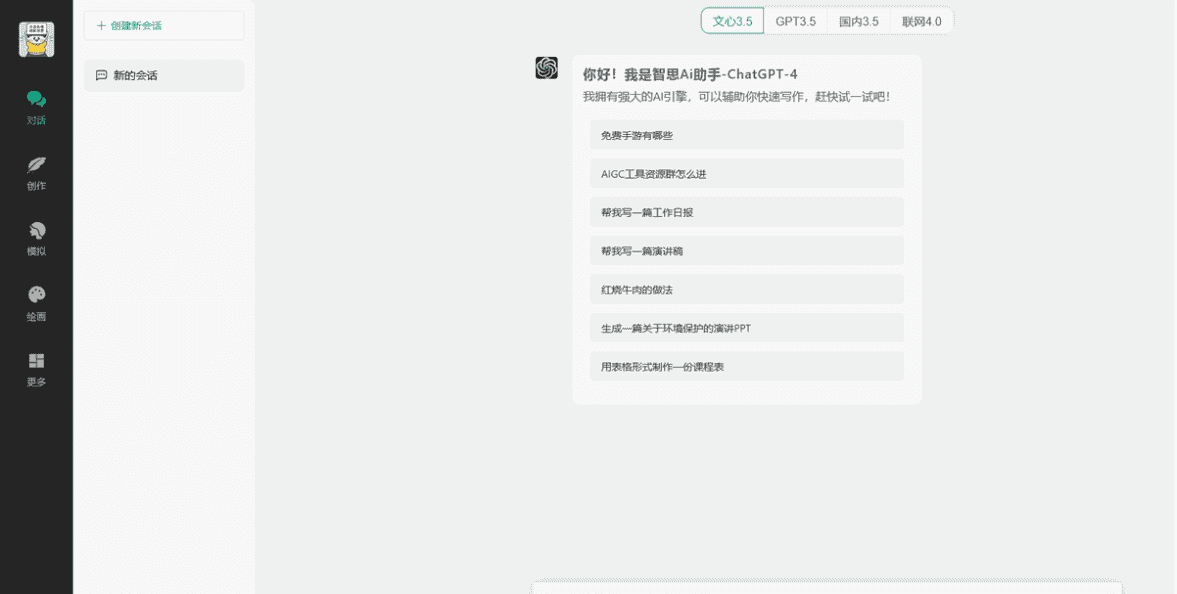This screenshot has width=1177, height=594.
Task: Choose the 免费手游有哪些 suggested prompt
Action: click(x=746, y=135)
